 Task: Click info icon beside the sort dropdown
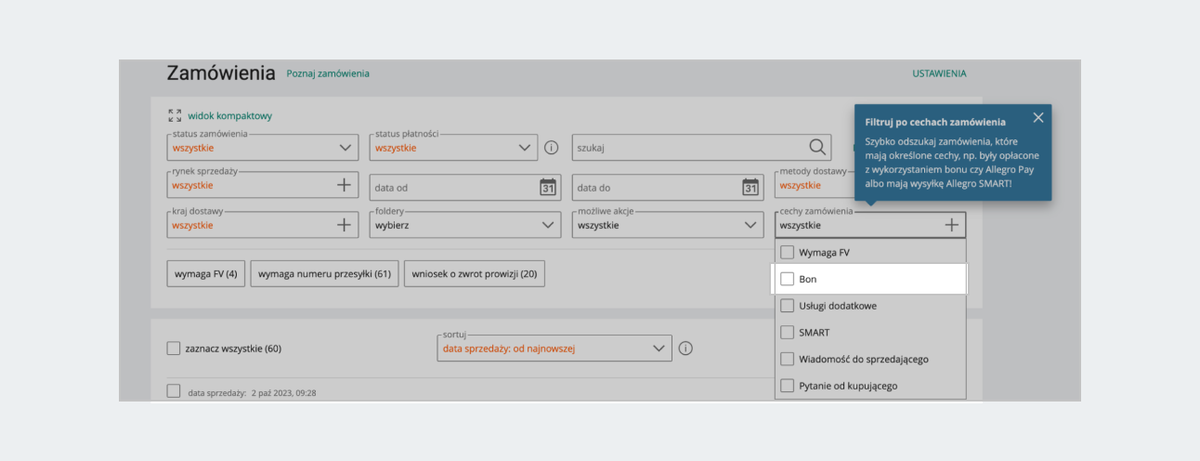pos(685,349)
